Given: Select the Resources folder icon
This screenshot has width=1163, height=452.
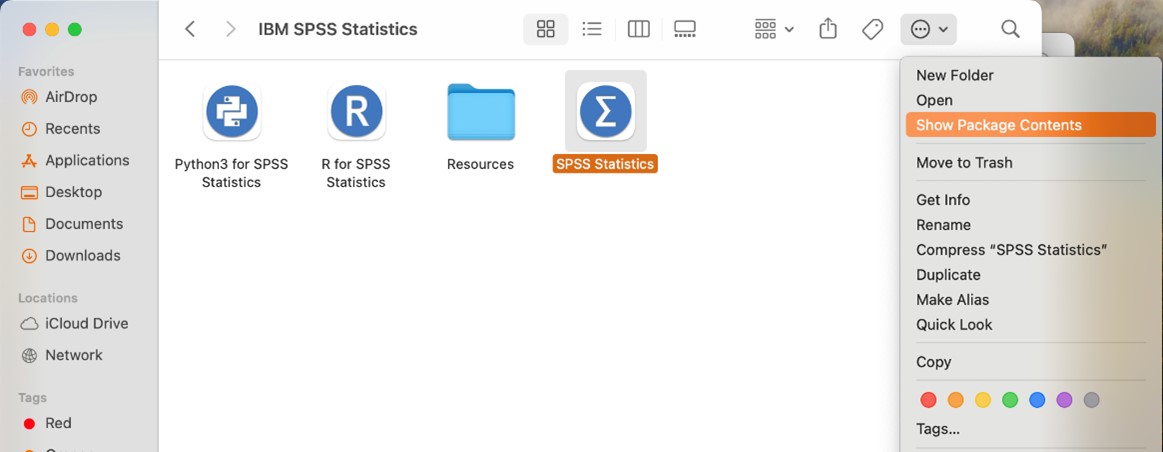Looking at the screenshot, I should 480,112.
